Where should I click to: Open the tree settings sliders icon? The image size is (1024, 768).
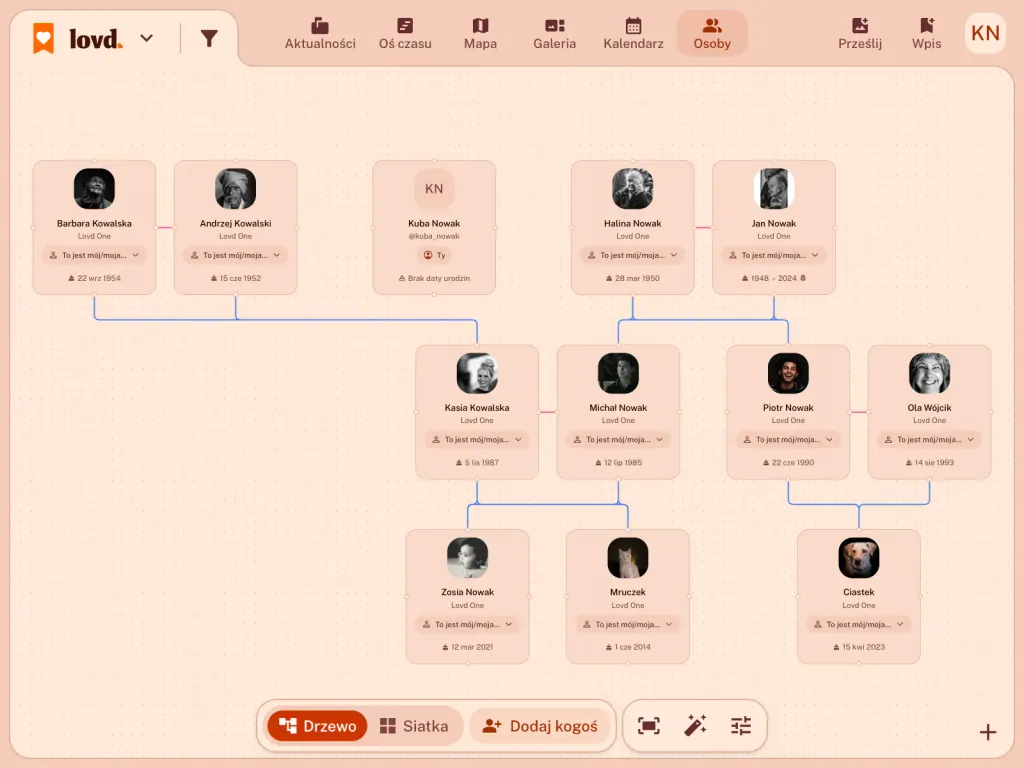pyautogui.click(x=741, y=726)
